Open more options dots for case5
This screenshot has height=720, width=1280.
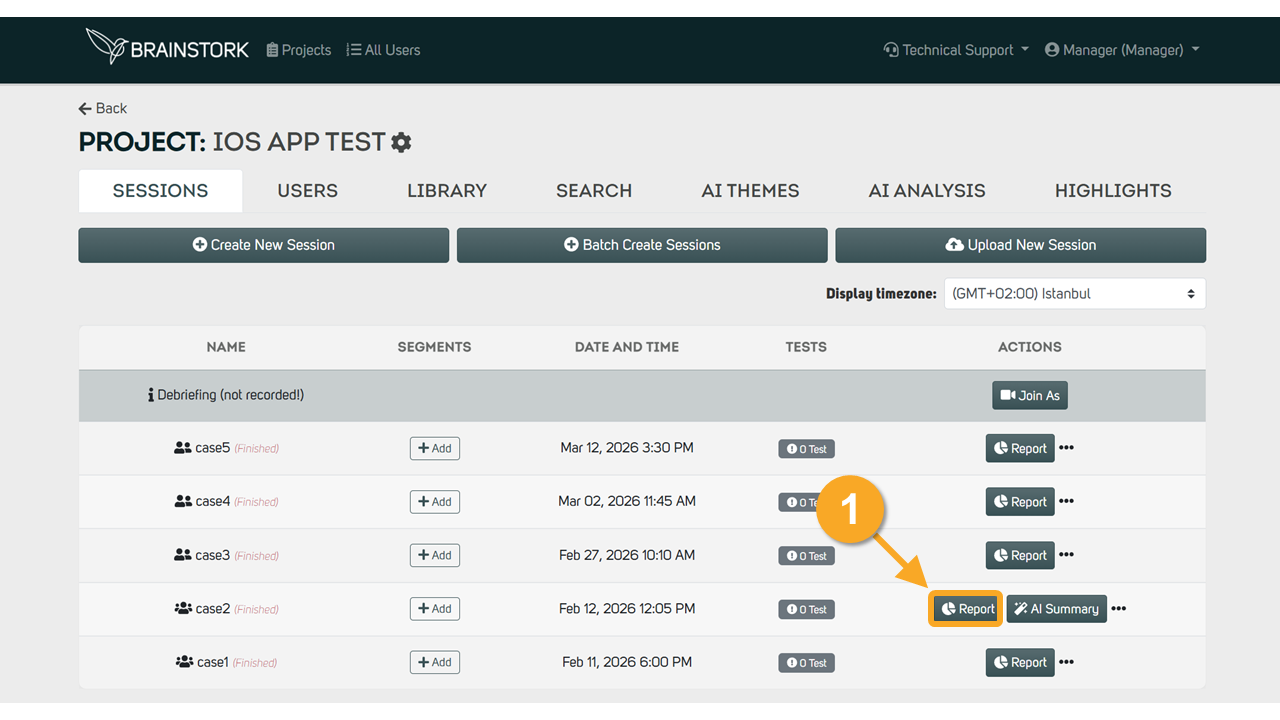(1066, 448)
